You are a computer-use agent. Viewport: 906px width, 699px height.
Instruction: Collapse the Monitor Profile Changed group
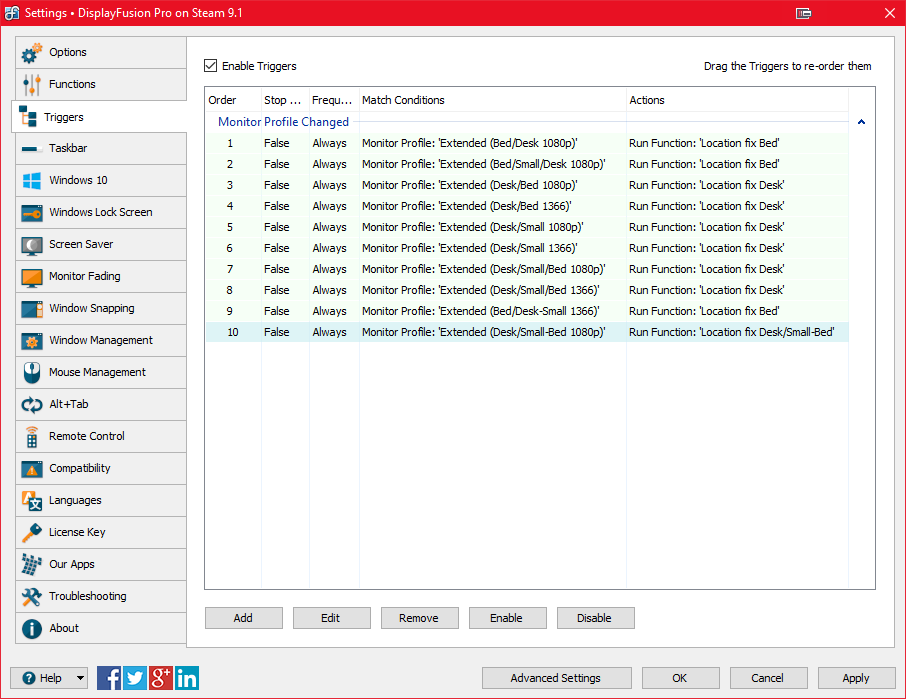861,122
